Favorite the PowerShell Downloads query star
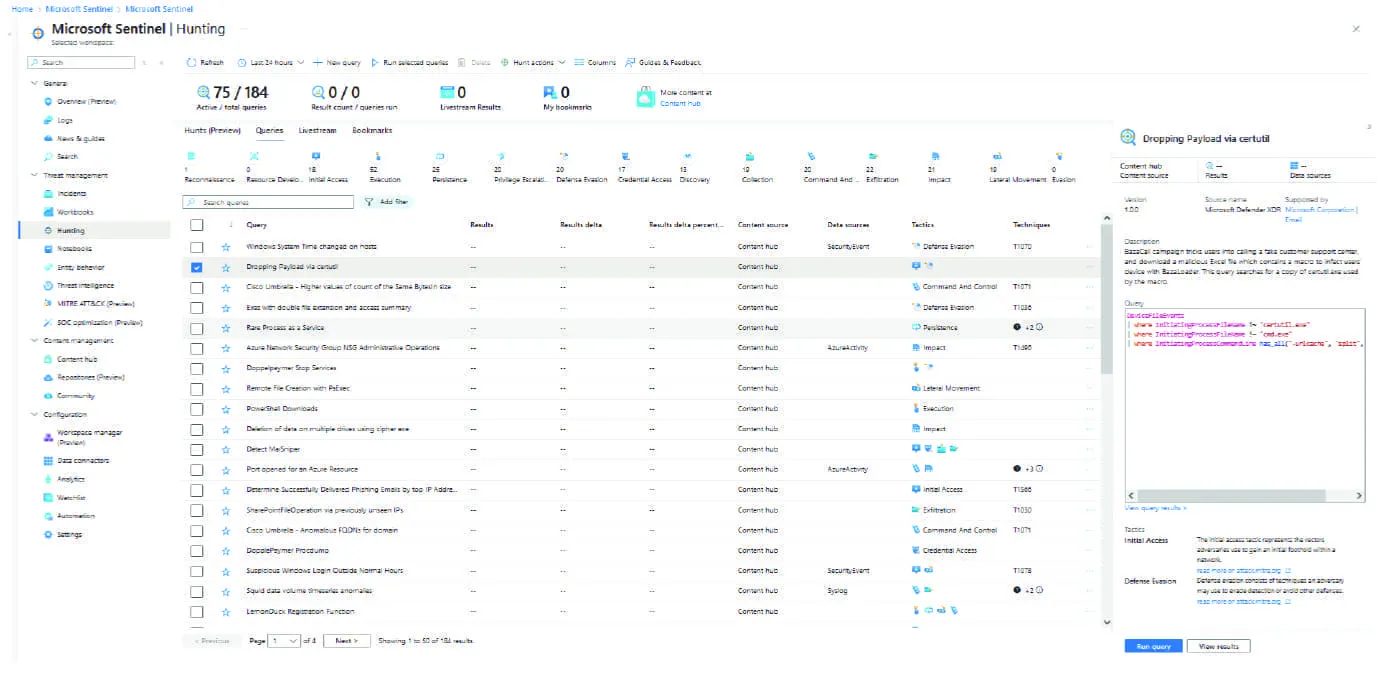This screenshot has width=1377, height=677. pos(226,409)
